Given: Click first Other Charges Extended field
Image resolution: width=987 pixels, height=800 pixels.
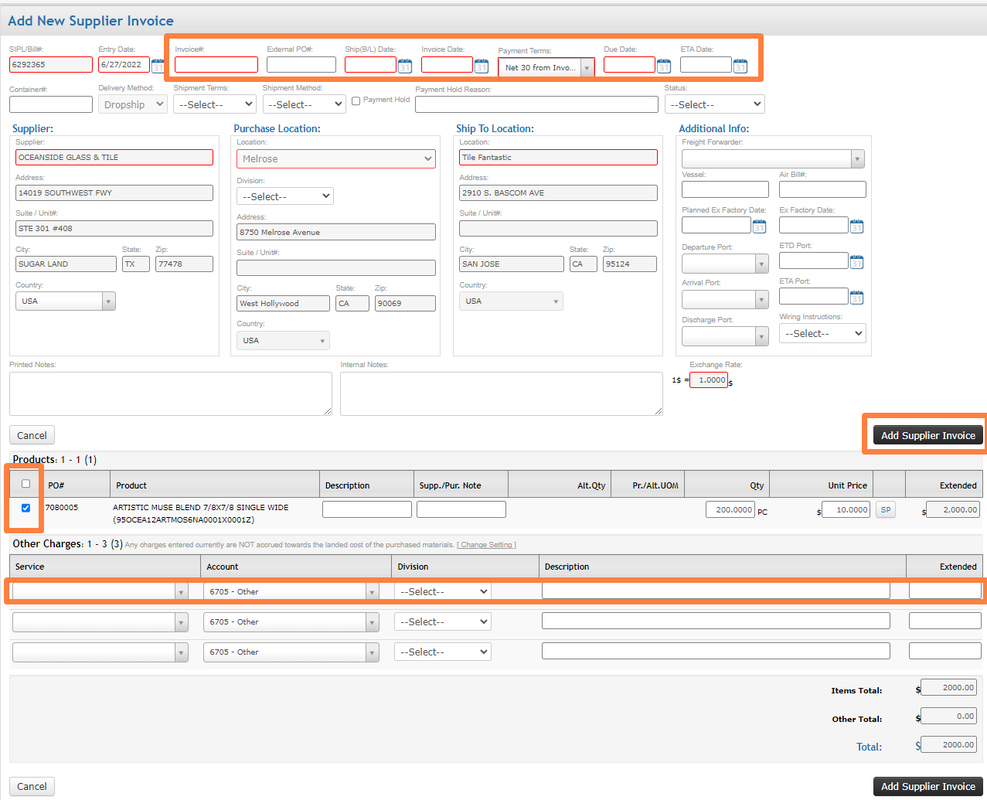Looking at the screenshot, I should (945, 591).
